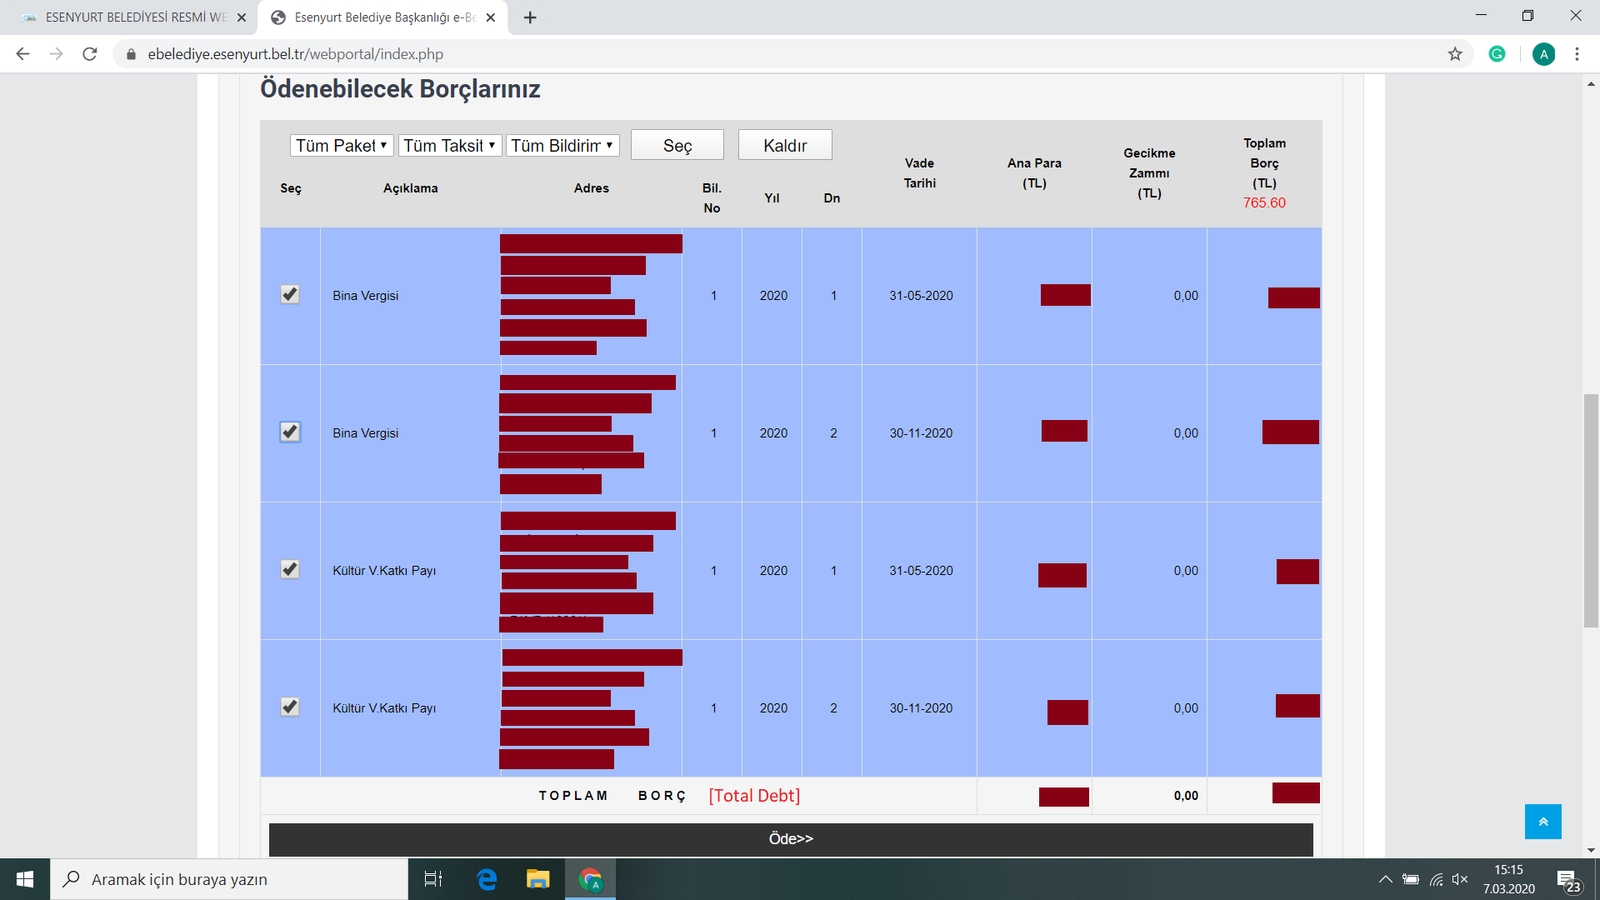Switch to ESENYURT BELEDİYESİ RESMİ tab

(130, 17)
